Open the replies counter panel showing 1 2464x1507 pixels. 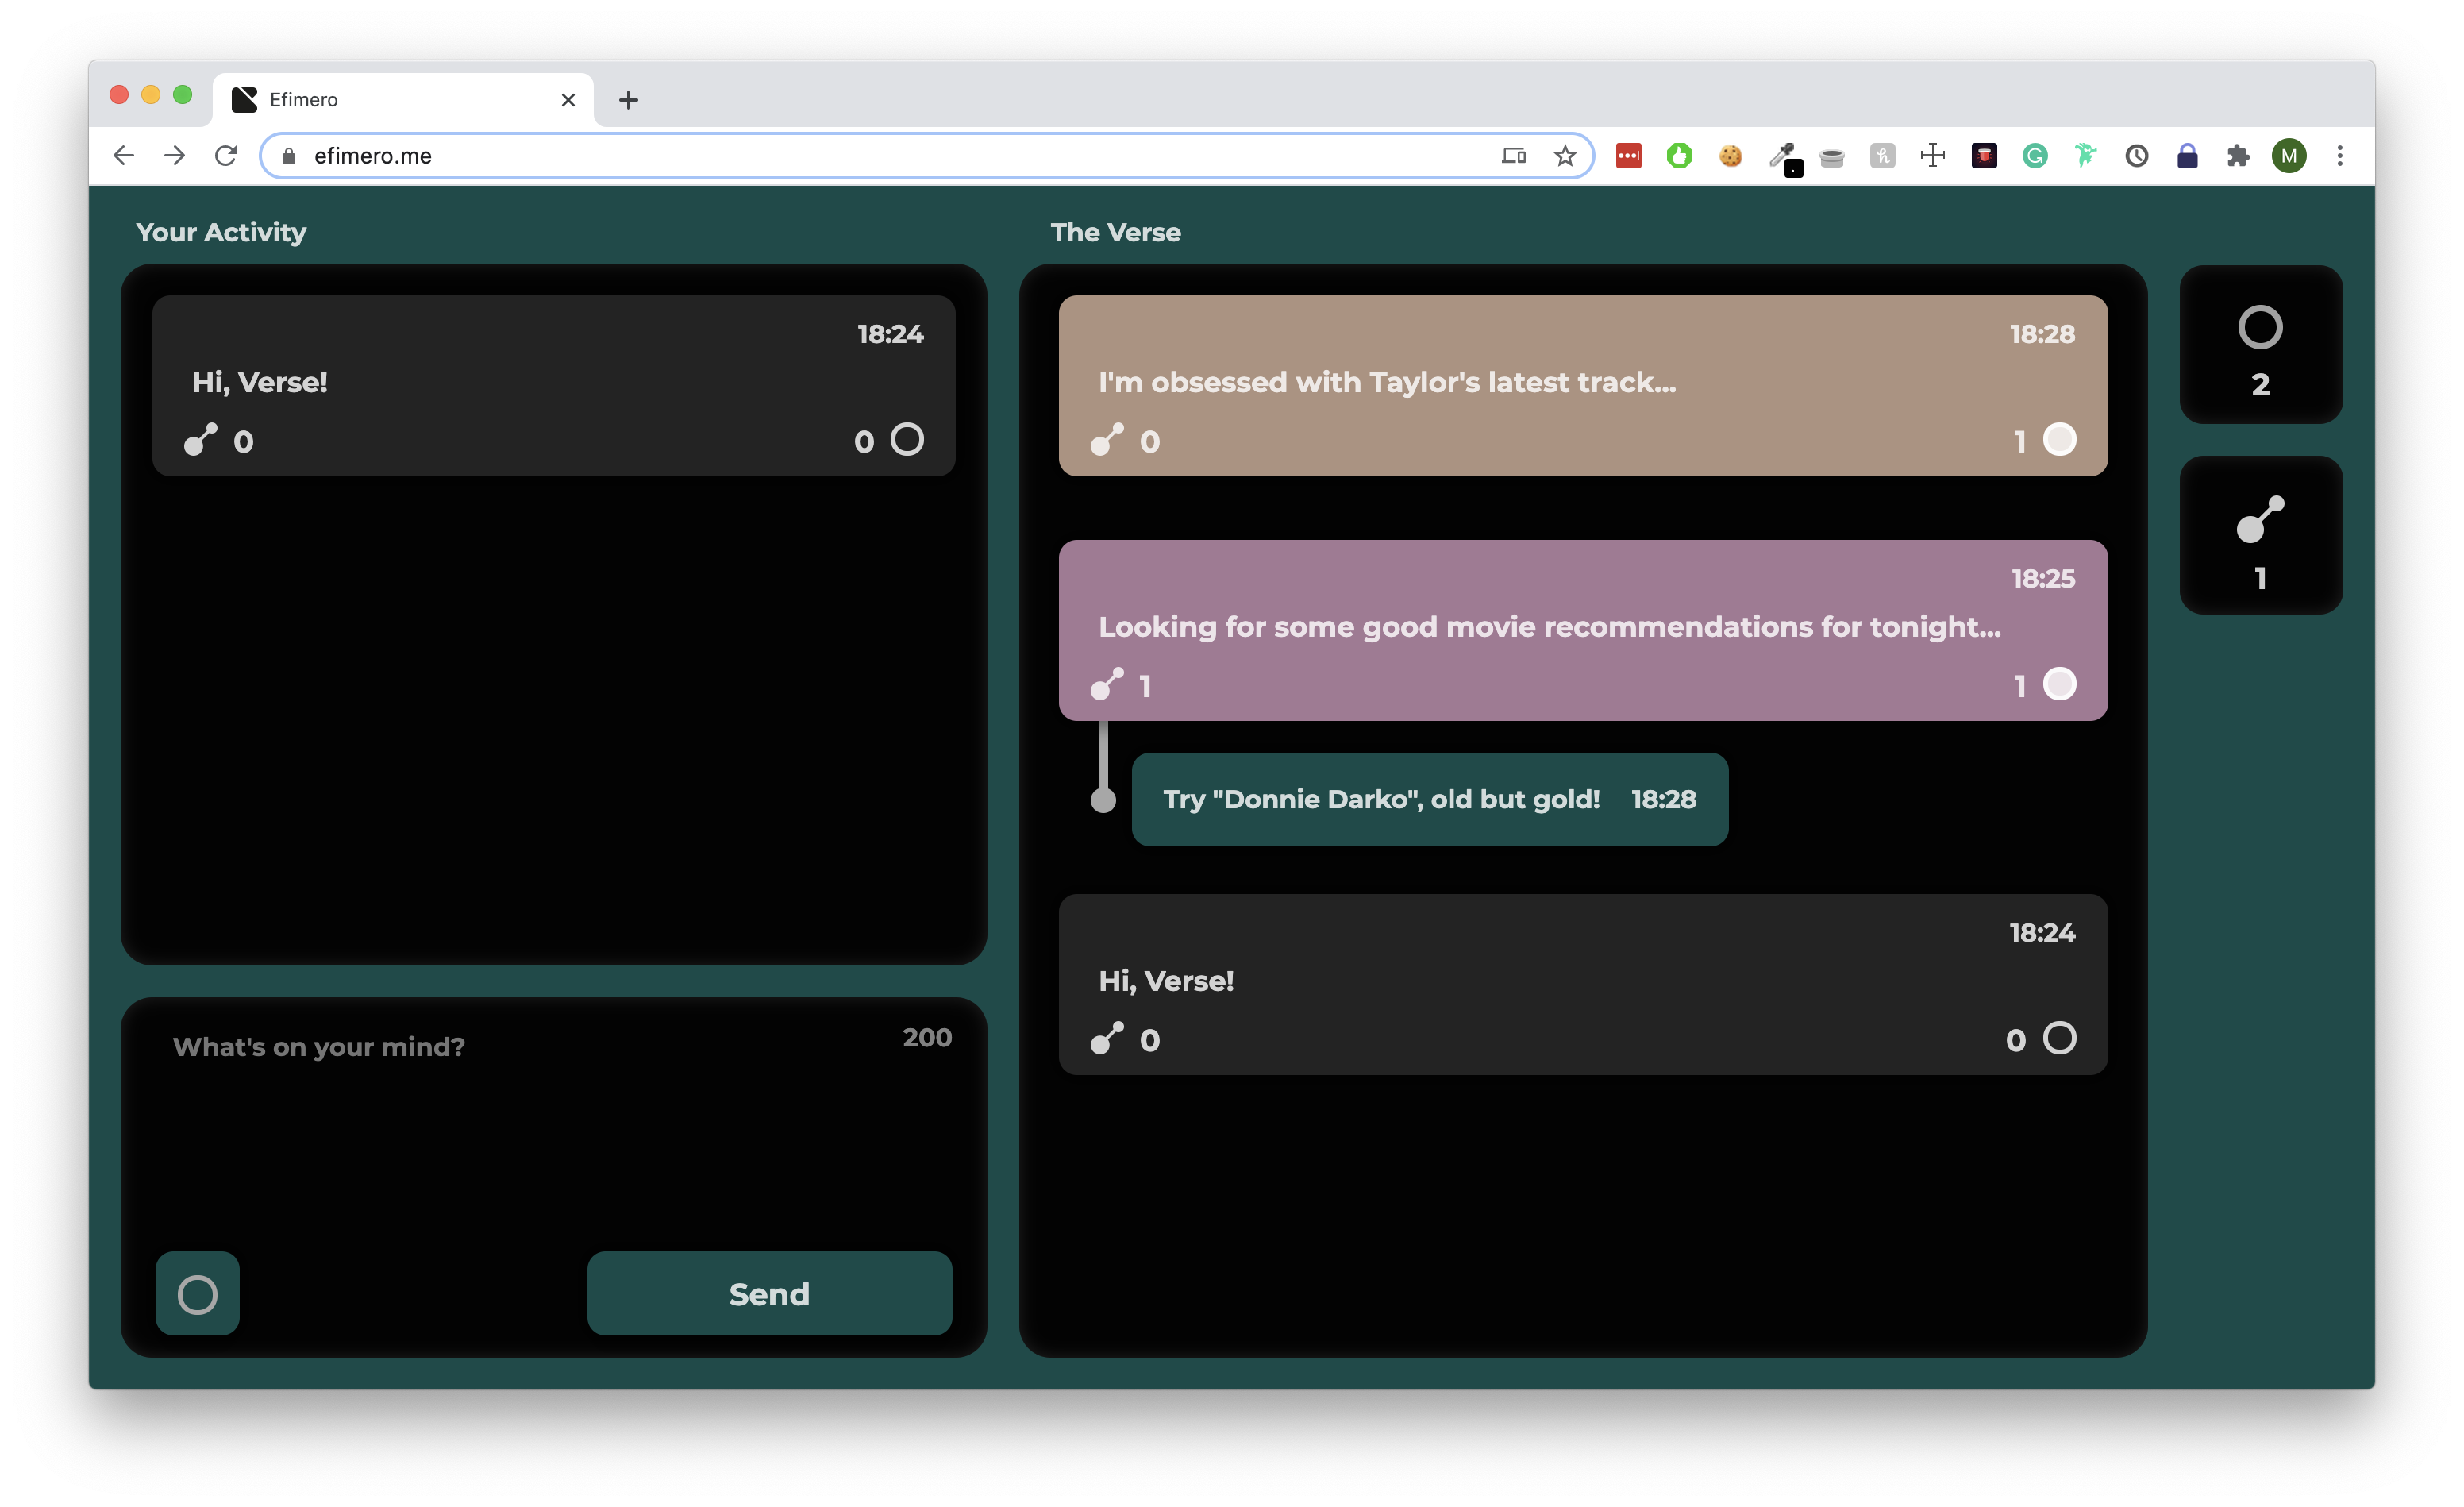point(2260,535)
